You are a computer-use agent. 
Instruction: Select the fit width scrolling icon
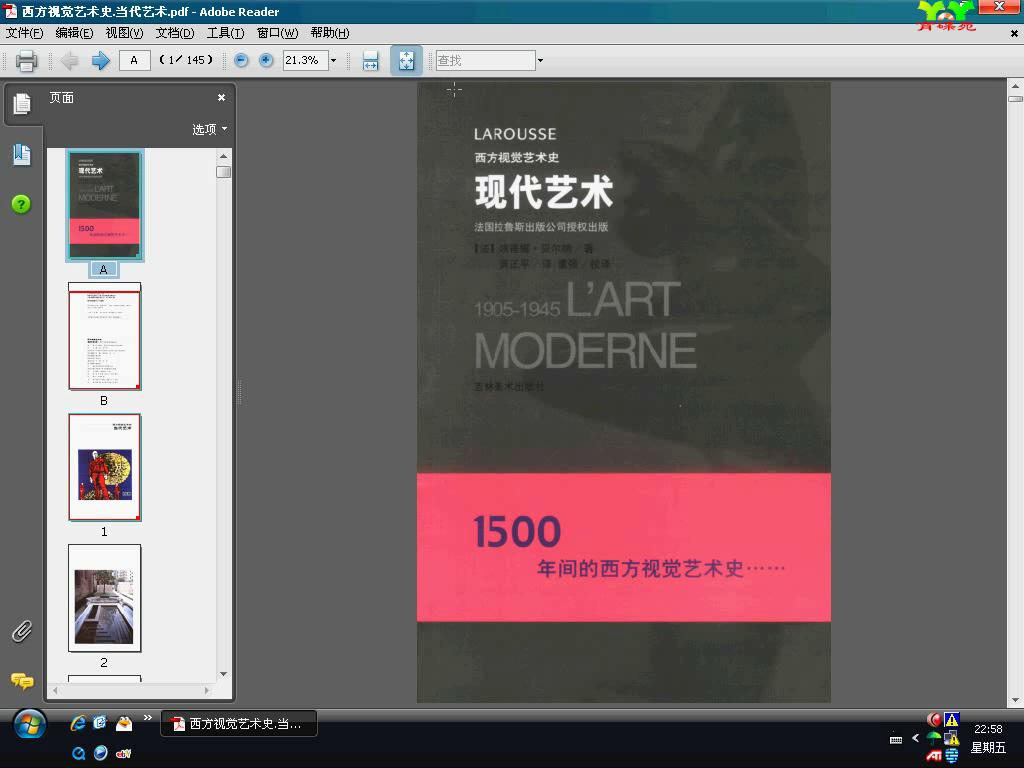(370, 61)
